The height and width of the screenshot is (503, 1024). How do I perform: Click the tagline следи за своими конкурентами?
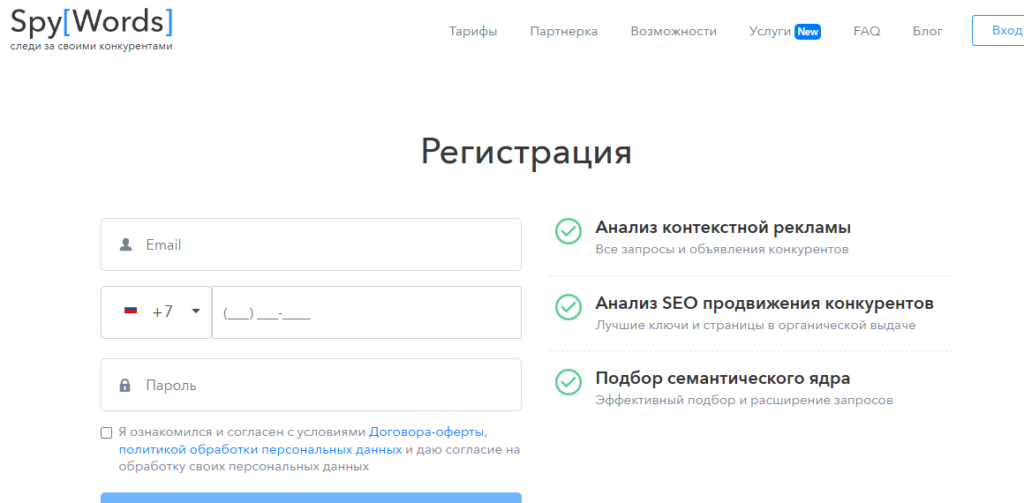pos(91,46)
